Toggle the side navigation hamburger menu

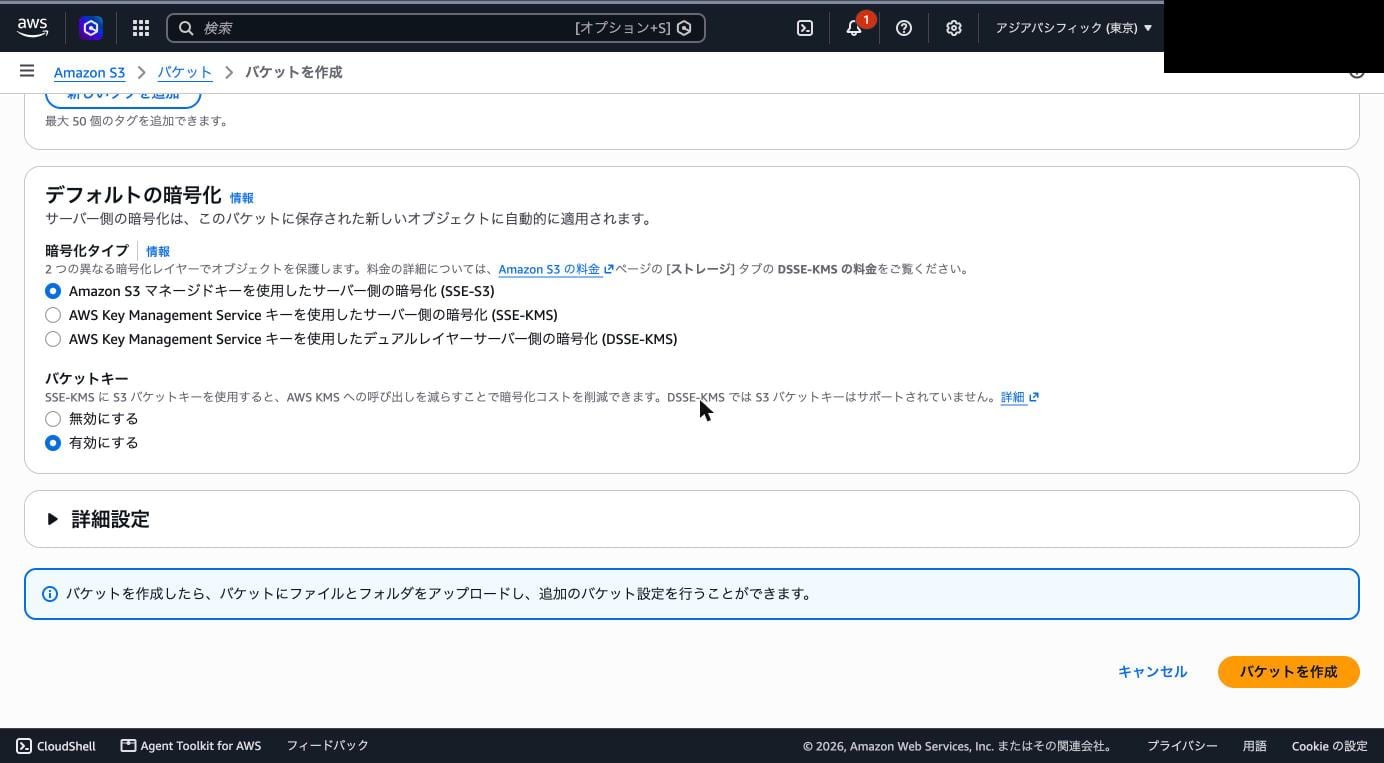tap(27, 71)
